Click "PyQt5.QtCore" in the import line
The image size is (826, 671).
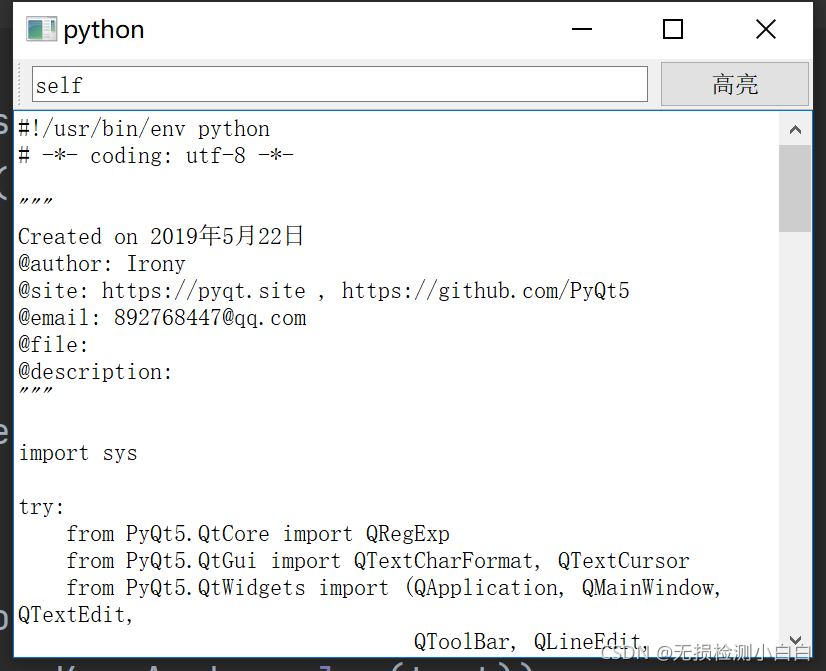click(x=198, y=534)
